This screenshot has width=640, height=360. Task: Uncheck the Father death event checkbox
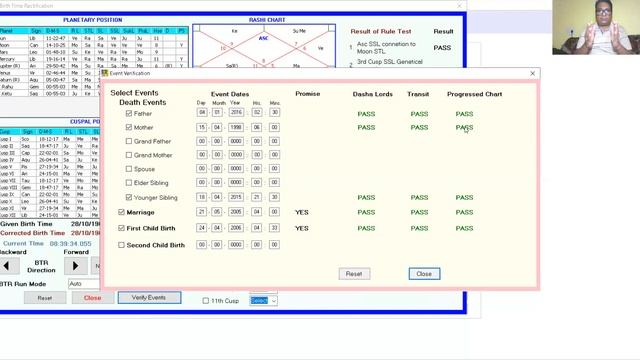pos(129,113)
